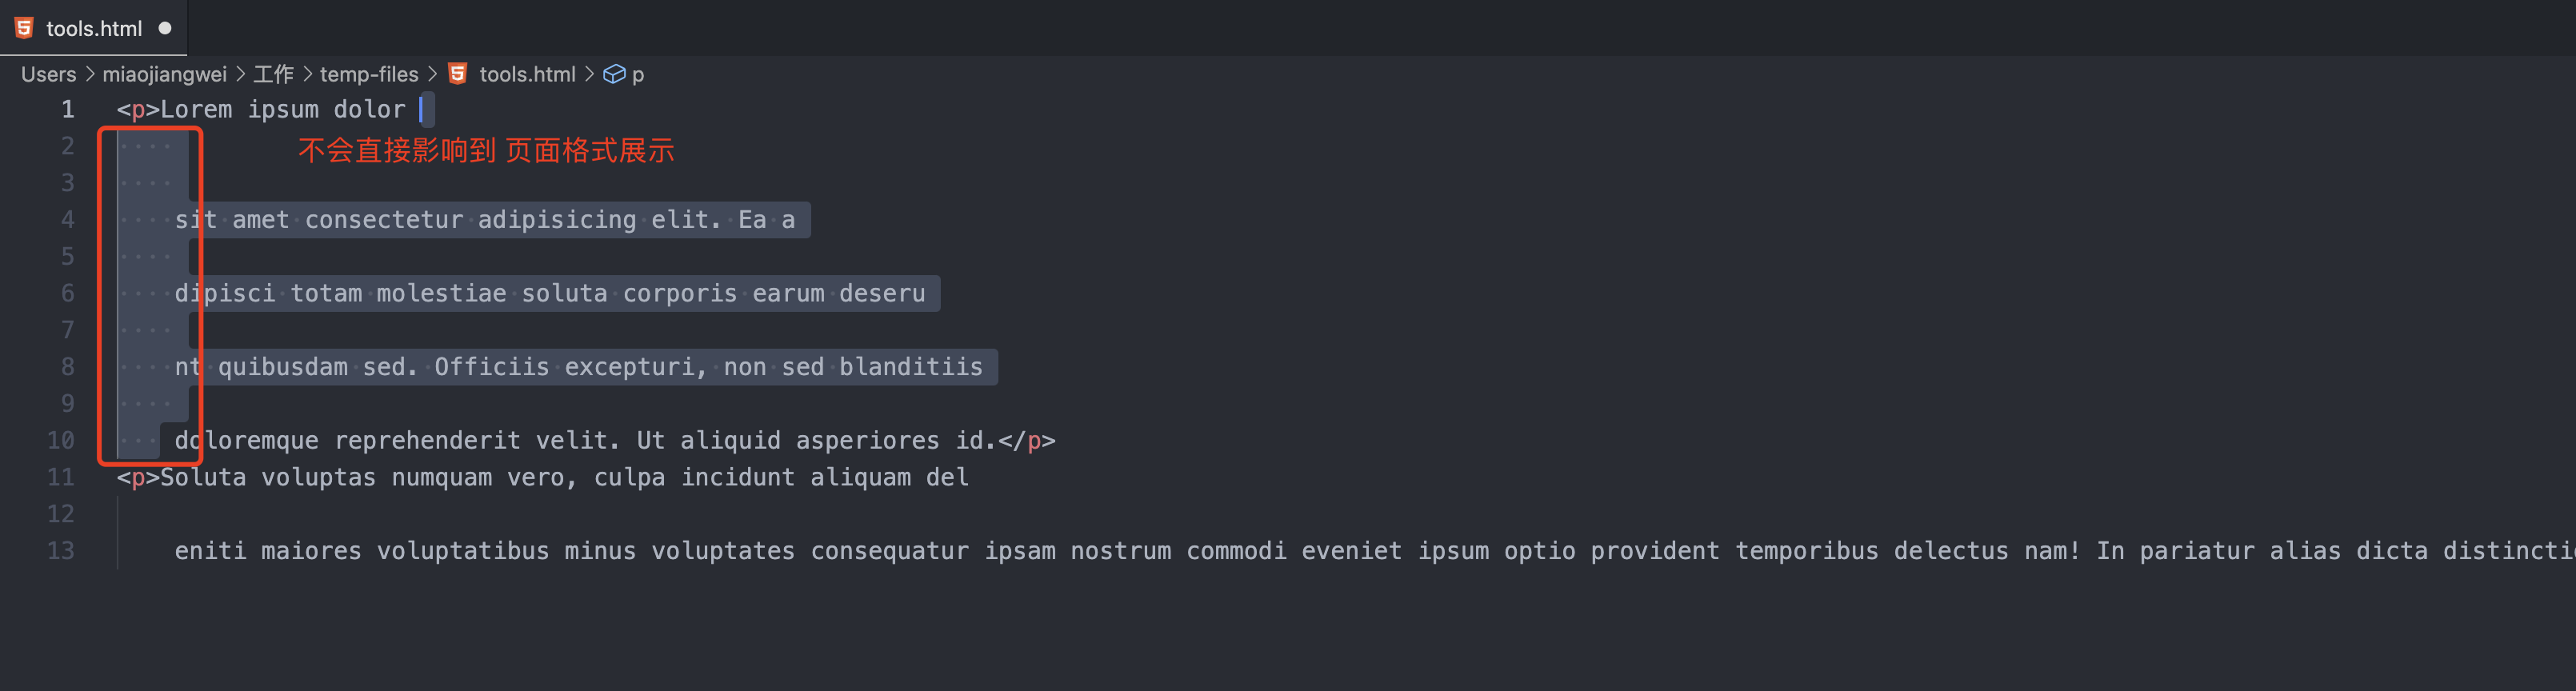Select the tools.html editor tab
This screenshot has width=2576, height=691.
point(94,28)
